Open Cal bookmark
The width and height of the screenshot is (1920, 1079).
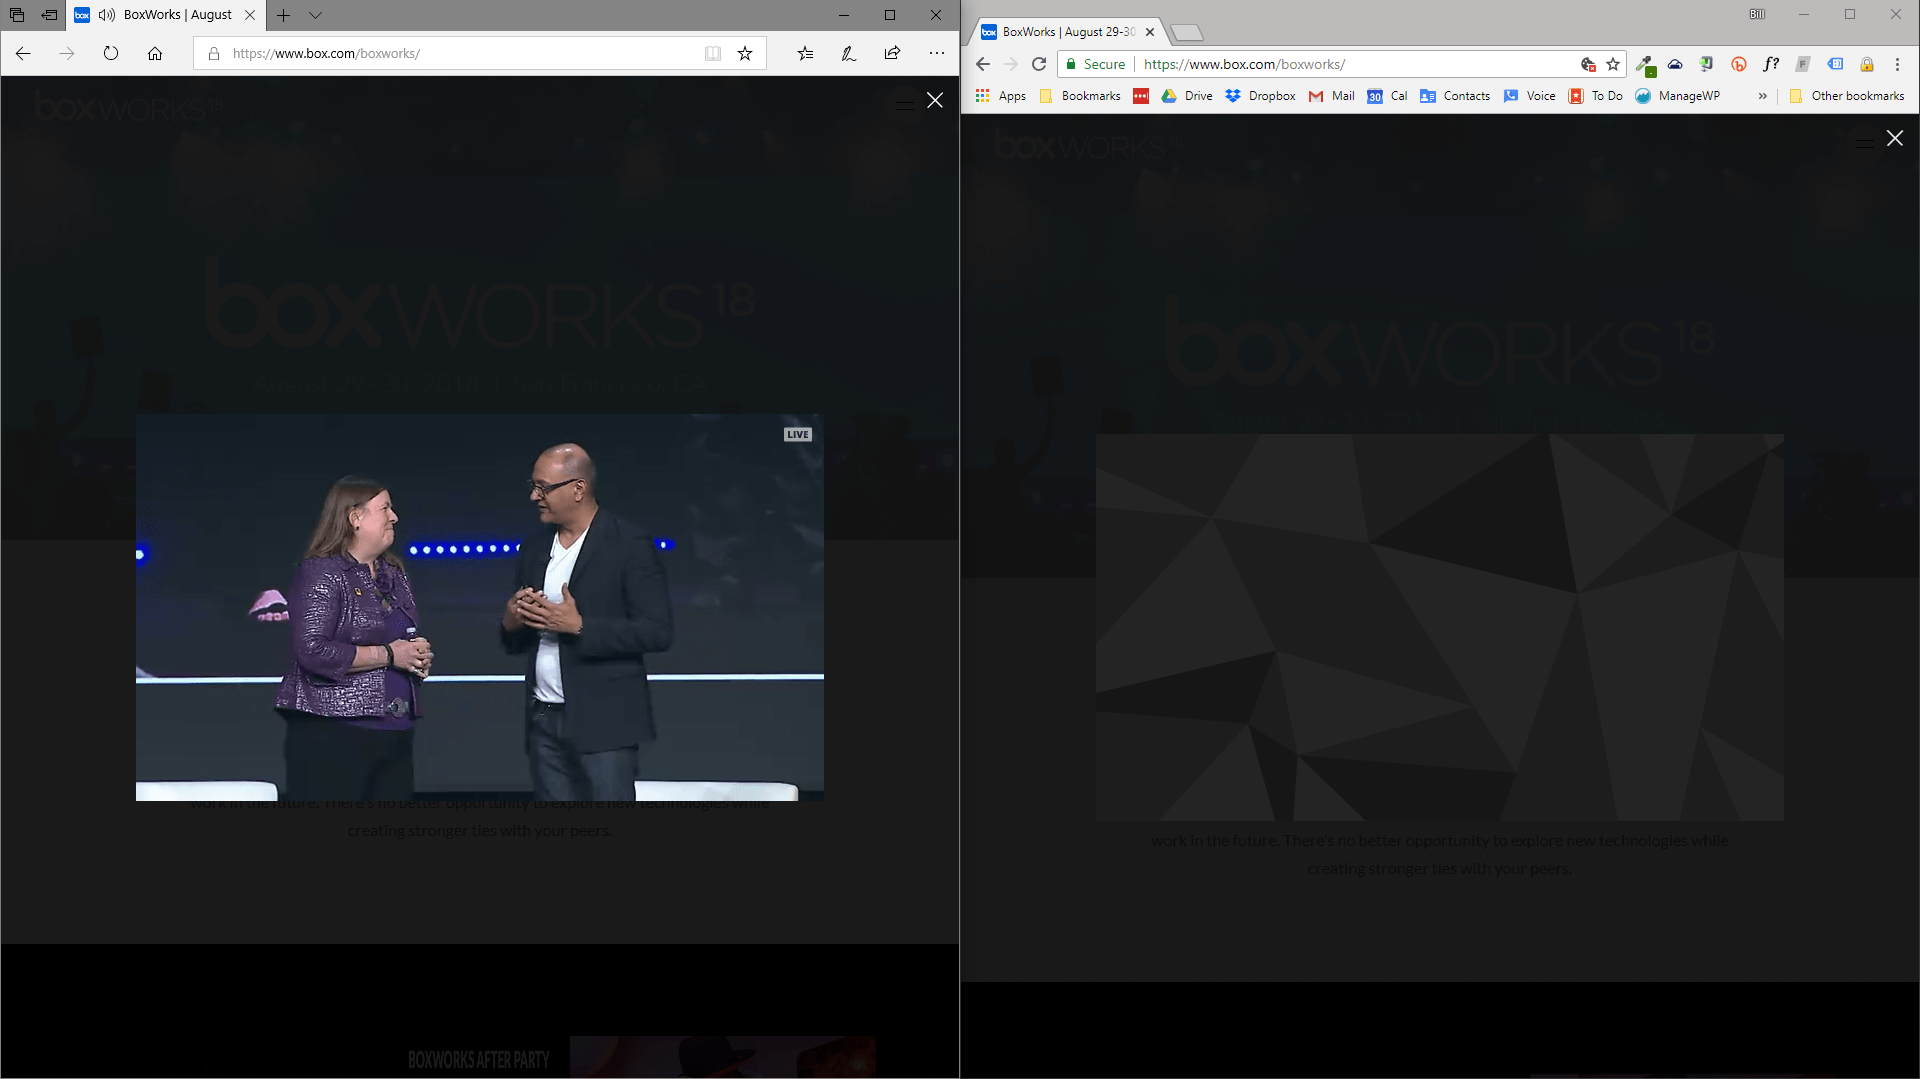[x=1388, y=96]
